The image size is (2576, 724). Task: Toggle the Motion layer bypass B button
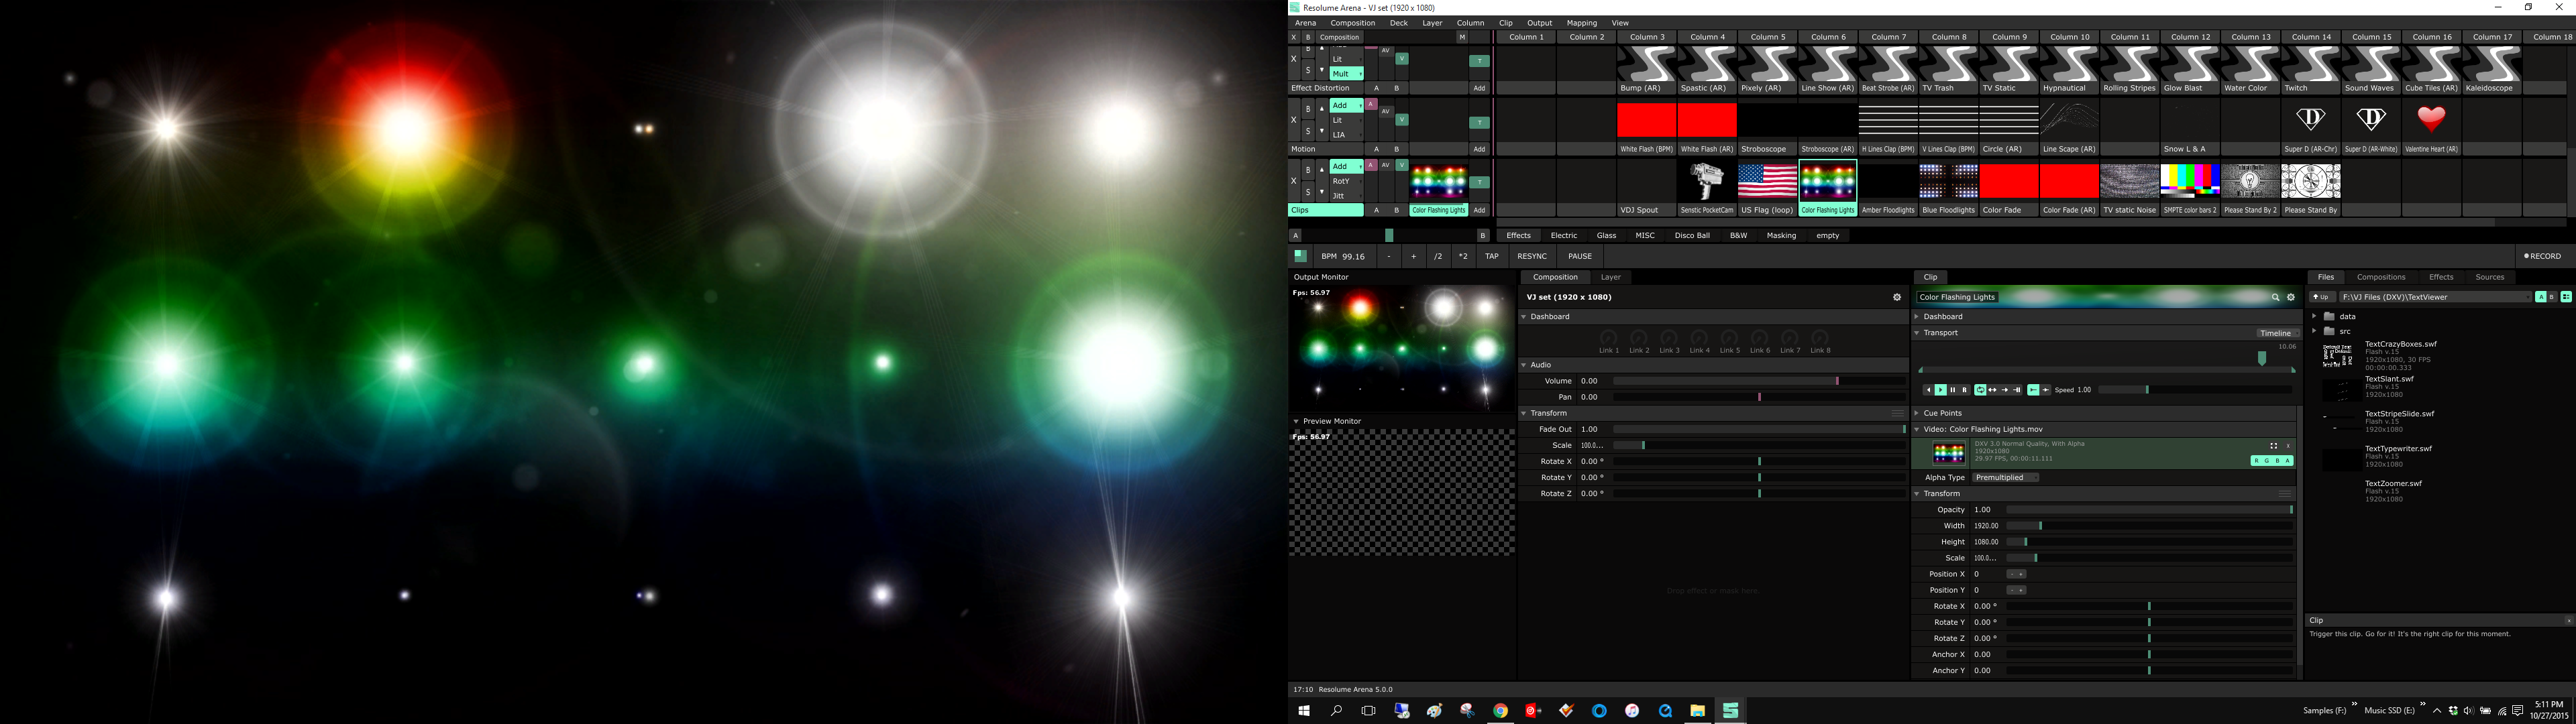1308,109
